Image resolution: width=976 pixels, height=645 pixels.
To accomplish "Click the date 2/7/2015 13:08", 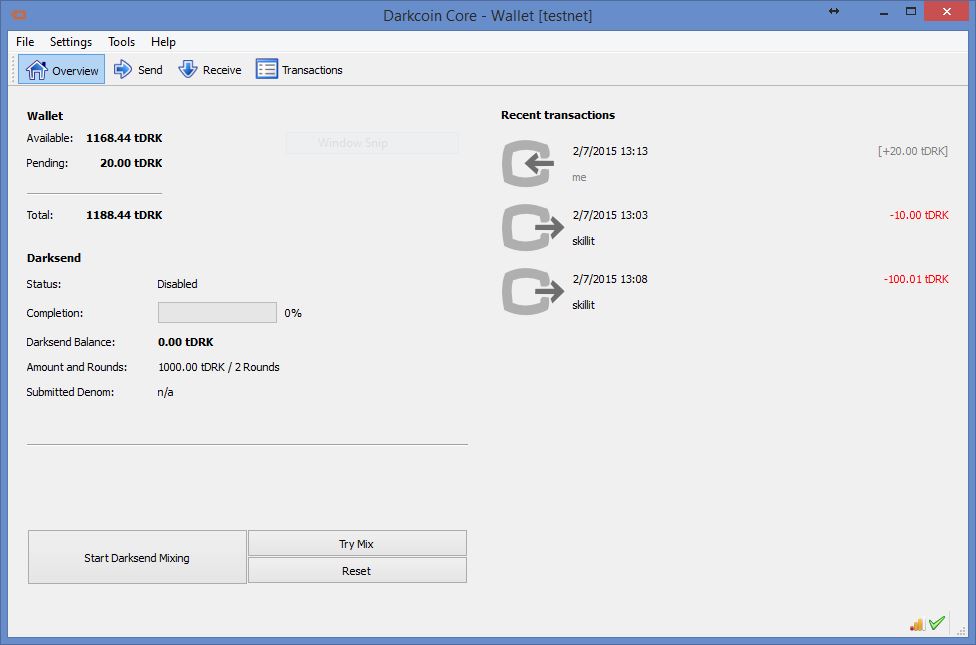I will click(610, 279).
